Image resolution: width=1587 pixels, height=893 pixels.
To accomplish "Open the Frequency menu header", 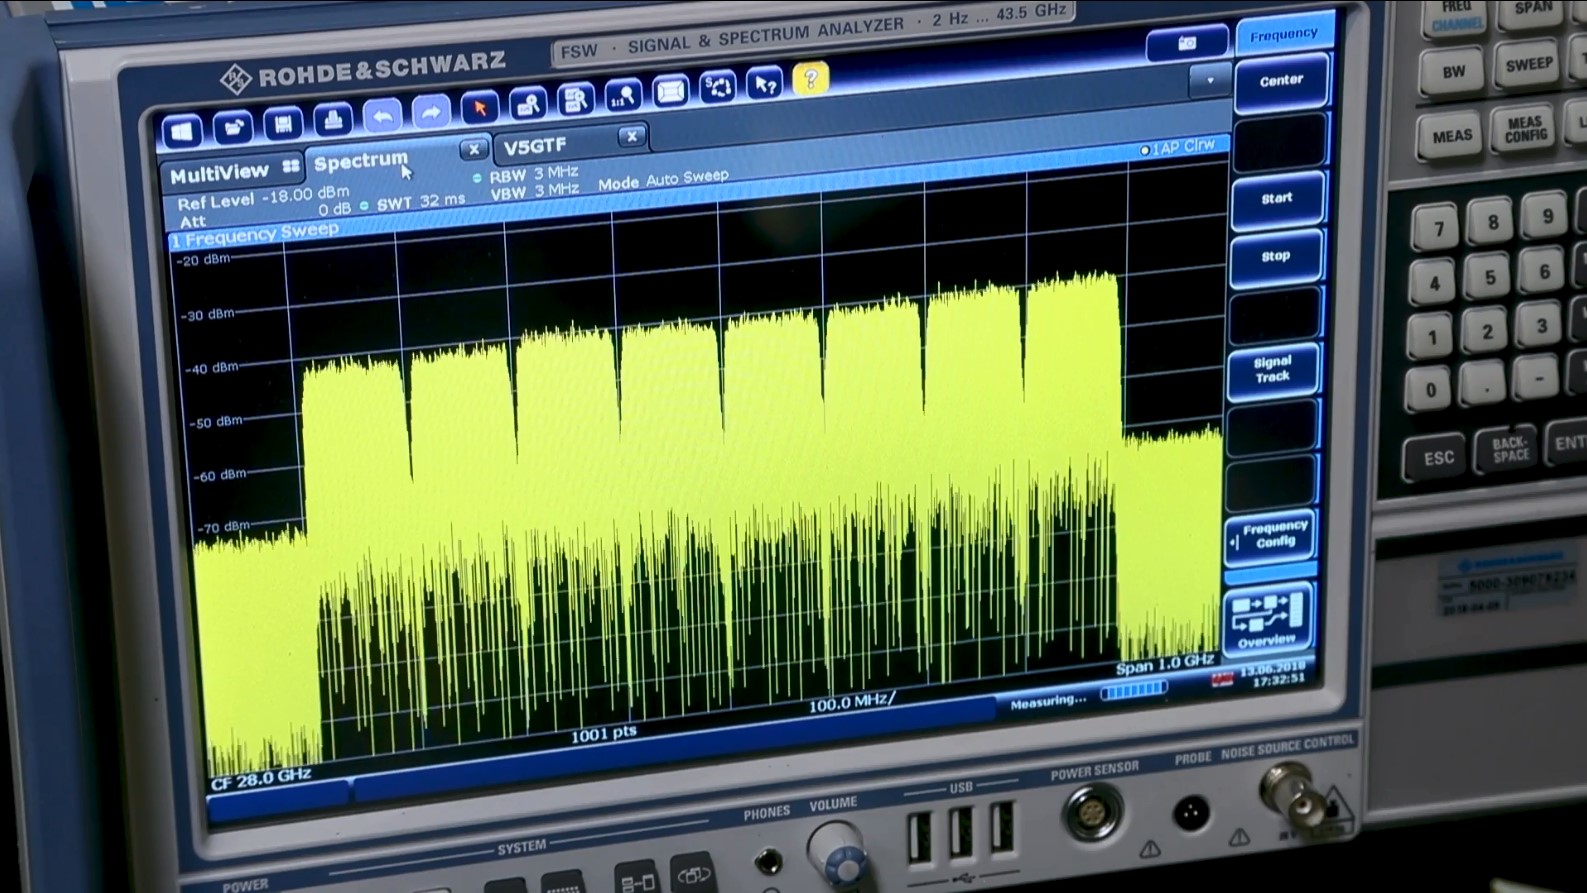I will 1284,35.
